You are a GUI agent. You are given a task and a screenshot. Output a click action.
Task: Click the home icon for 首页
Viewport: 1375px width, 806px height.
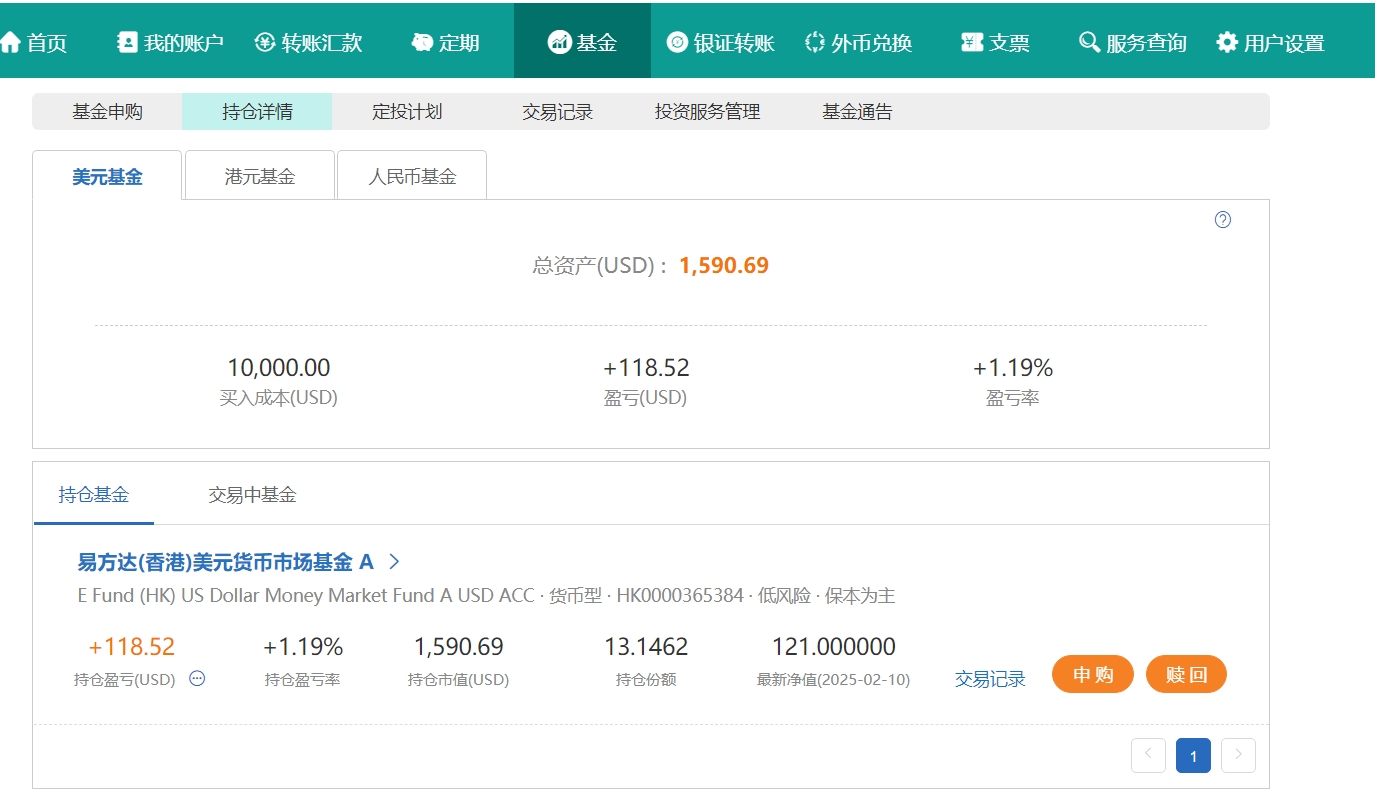pos(11,42)
